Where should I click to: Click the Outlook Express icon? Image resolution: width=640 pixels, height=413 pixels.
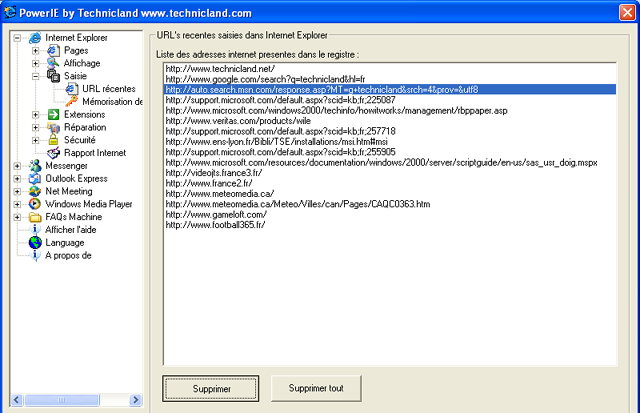[35, 178]
